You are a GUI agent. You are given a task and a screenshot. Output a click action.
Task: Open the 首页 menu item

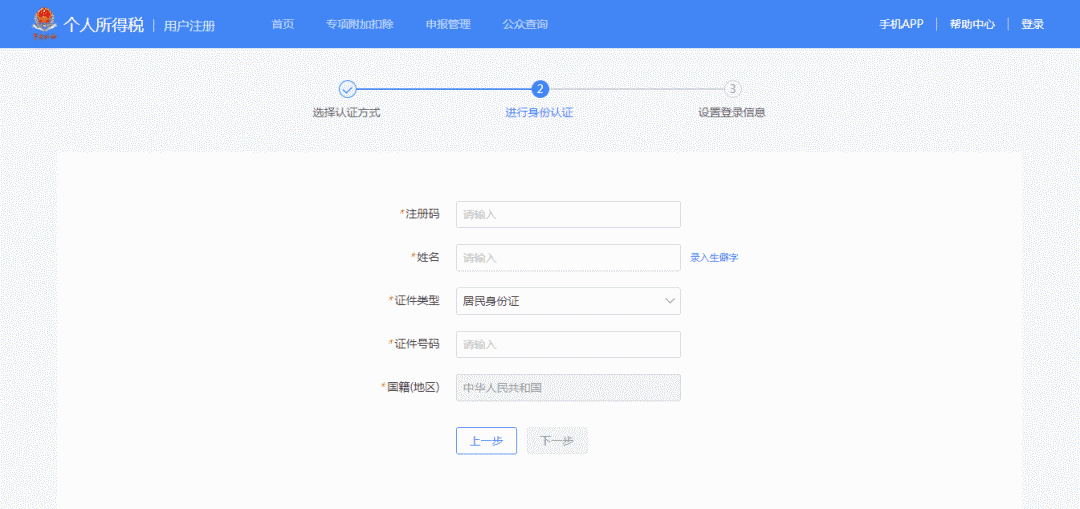pos(283,24)
